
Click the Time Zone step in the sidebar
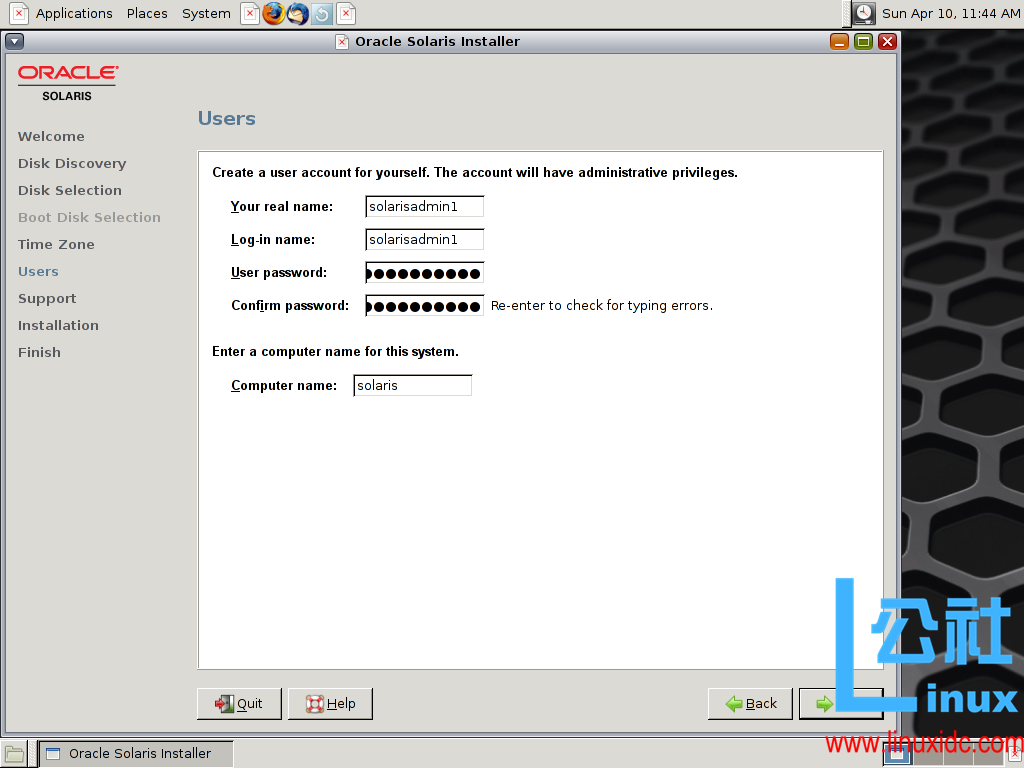[56, 244]
